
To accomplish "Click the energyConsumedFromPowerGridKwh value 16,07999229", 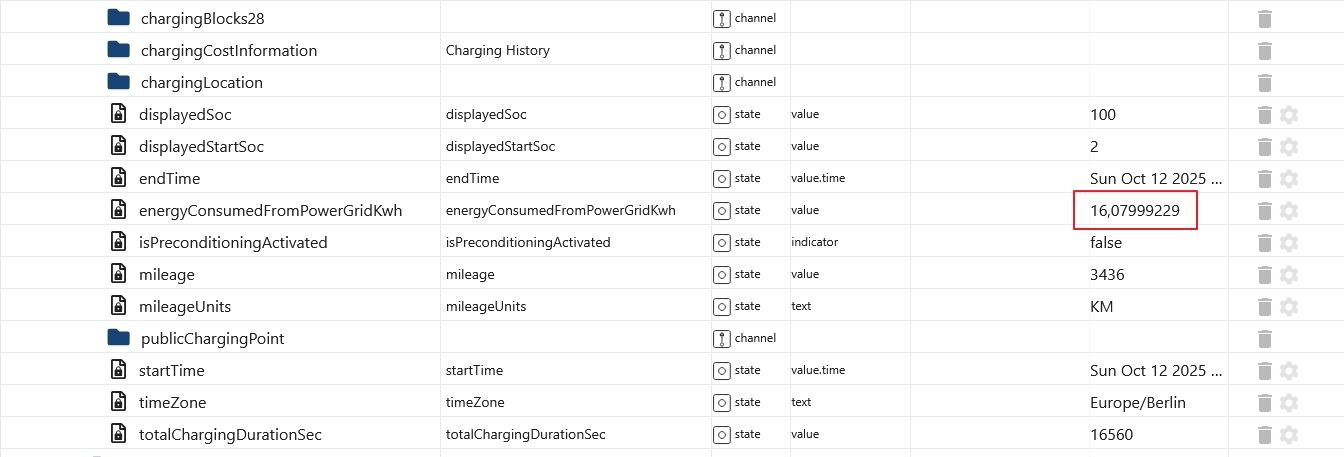I will [1134, 211].
